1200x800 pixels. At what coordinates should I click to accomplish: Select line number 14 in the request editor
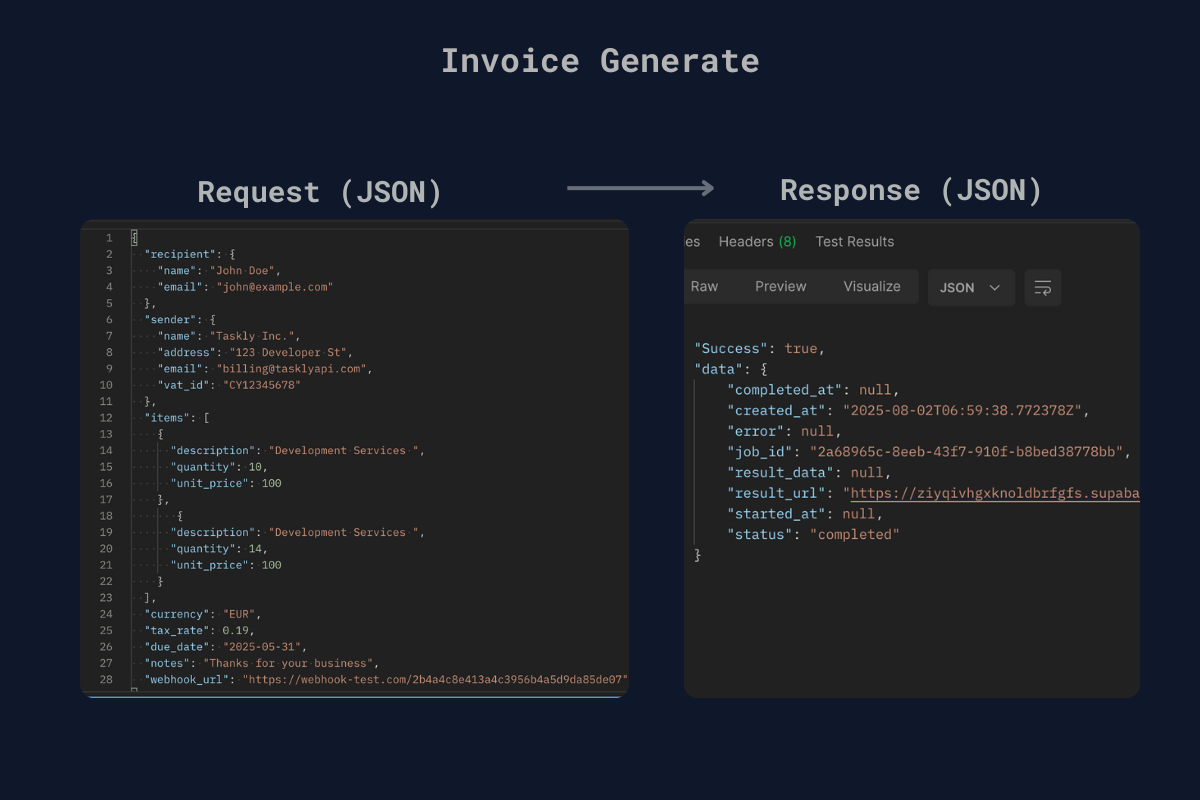107,450
